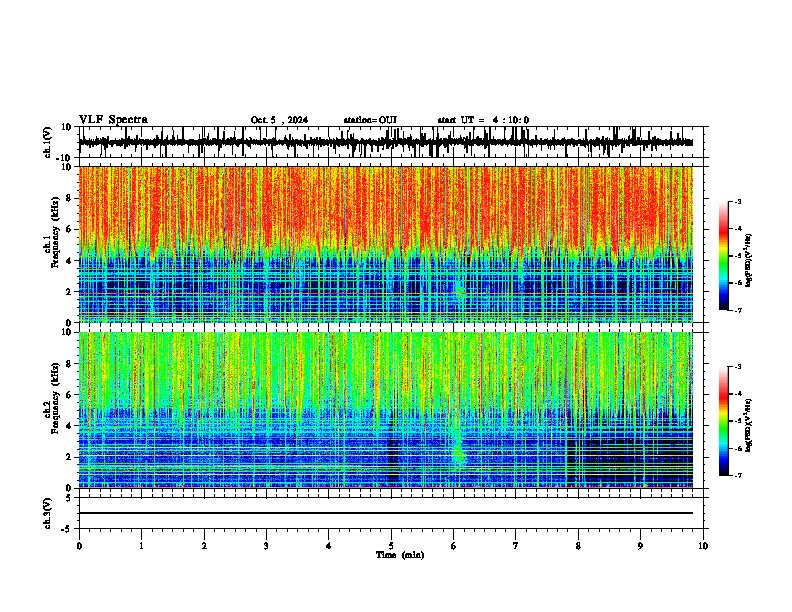Click time axis tick label "2"
The width and height of the screenshot is (792, 612).
[x=204, y=546]
